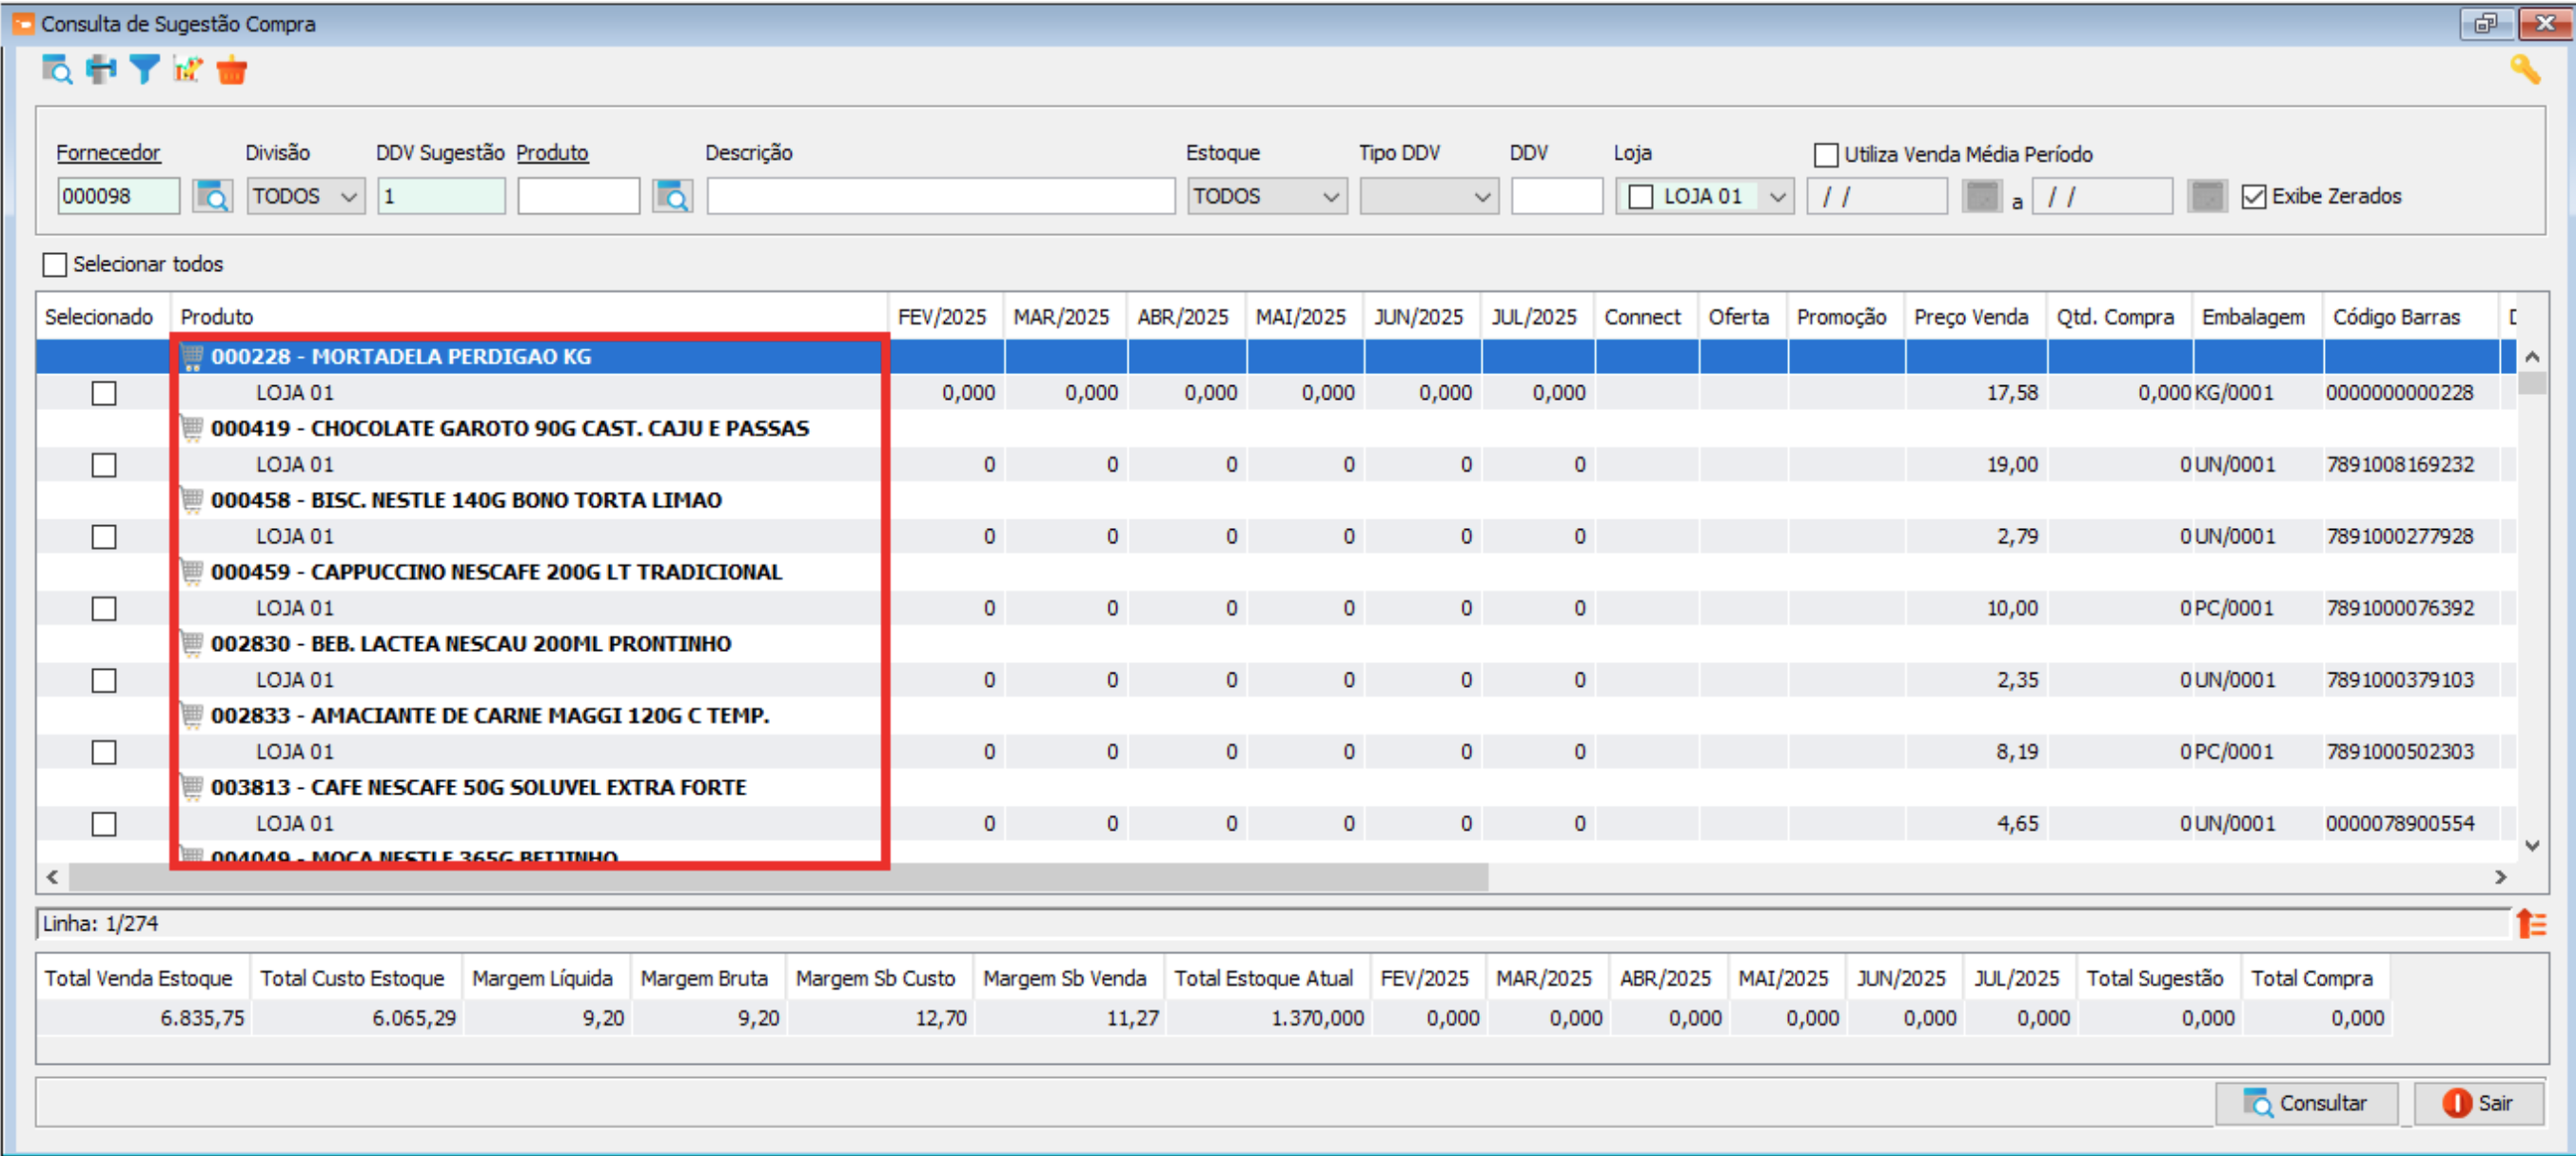
Task: Open the chart toolbar icon
Action: click(x=188, y=70)
